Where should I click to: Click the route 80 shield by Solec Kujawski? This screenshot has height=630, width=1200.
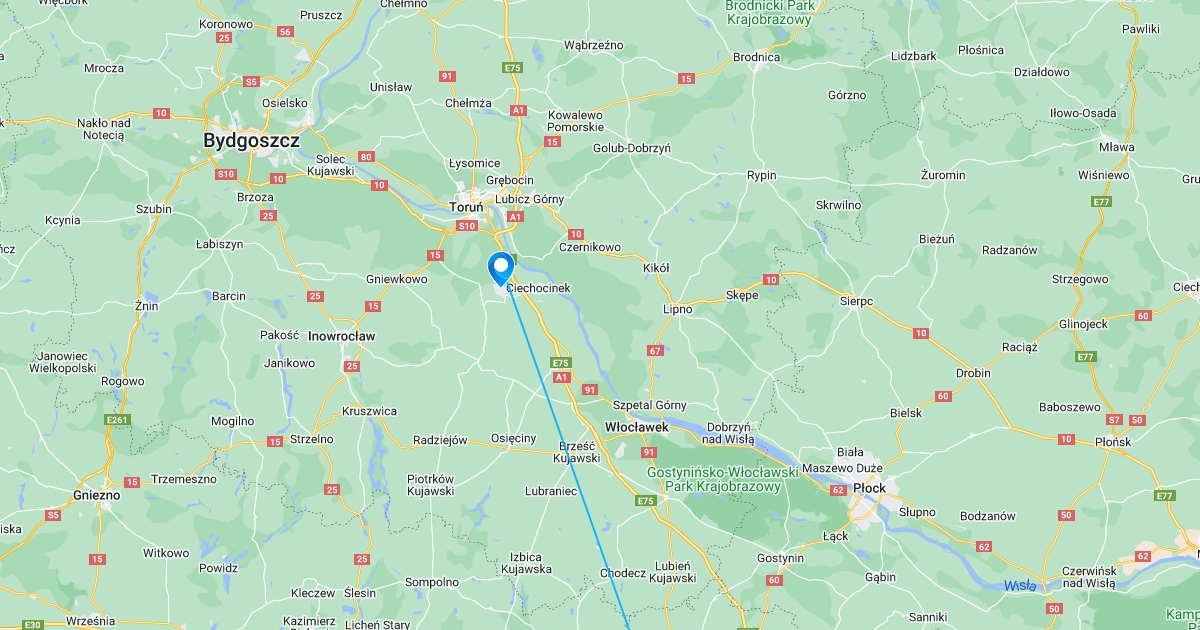click(366, 157)
